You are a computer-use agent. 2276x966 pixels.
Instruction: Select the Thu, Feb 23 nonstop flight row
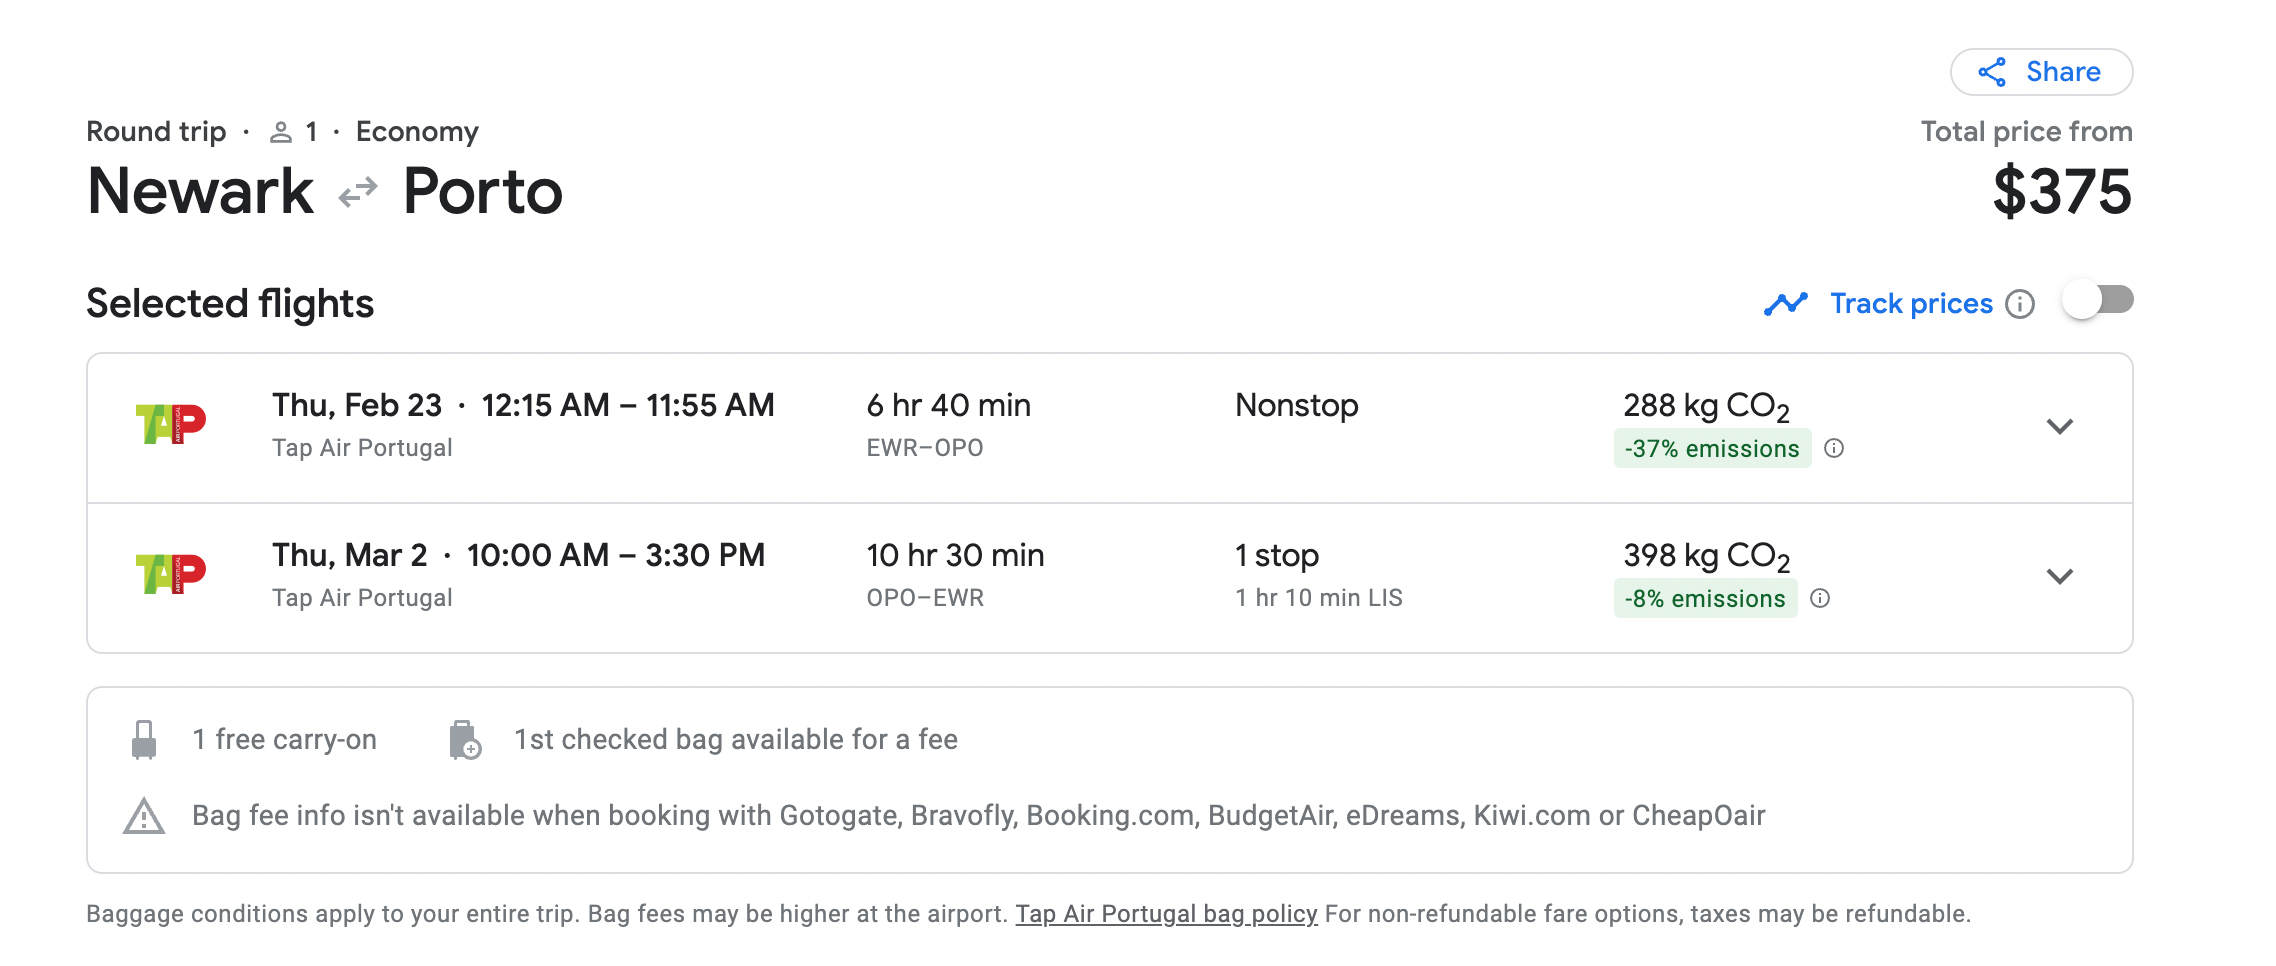point(1000,427)
